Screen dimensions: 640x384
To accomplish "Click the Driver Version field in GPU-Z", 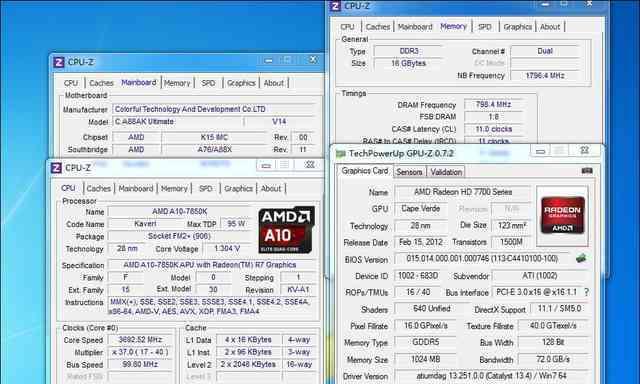I will [x=491, y=375].
